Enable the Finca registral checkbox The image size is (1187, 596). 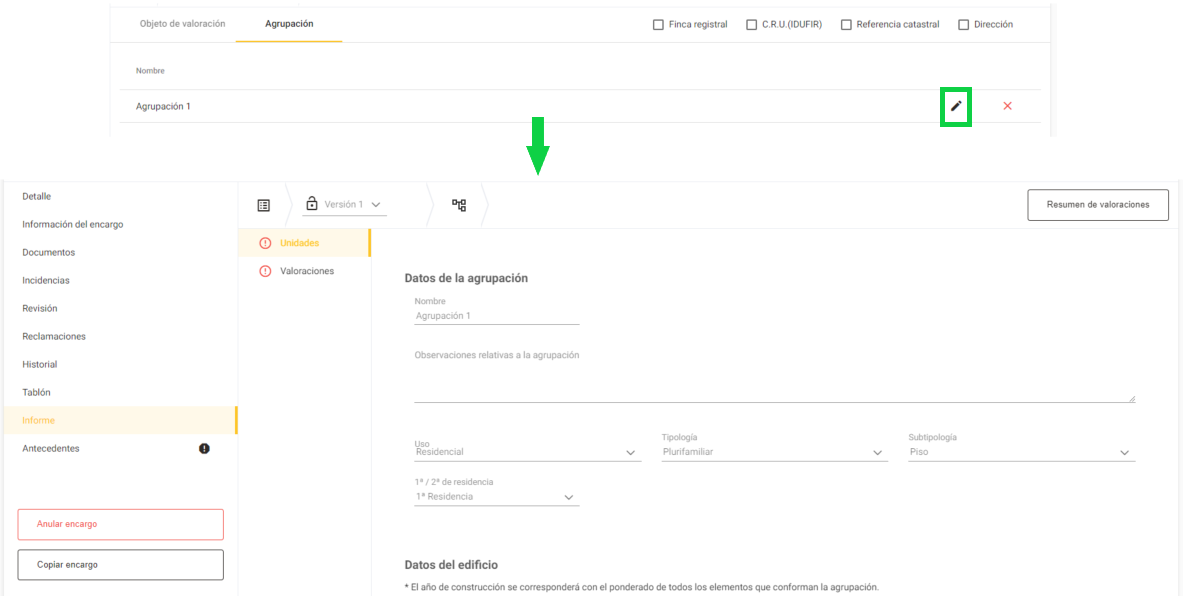658,24
